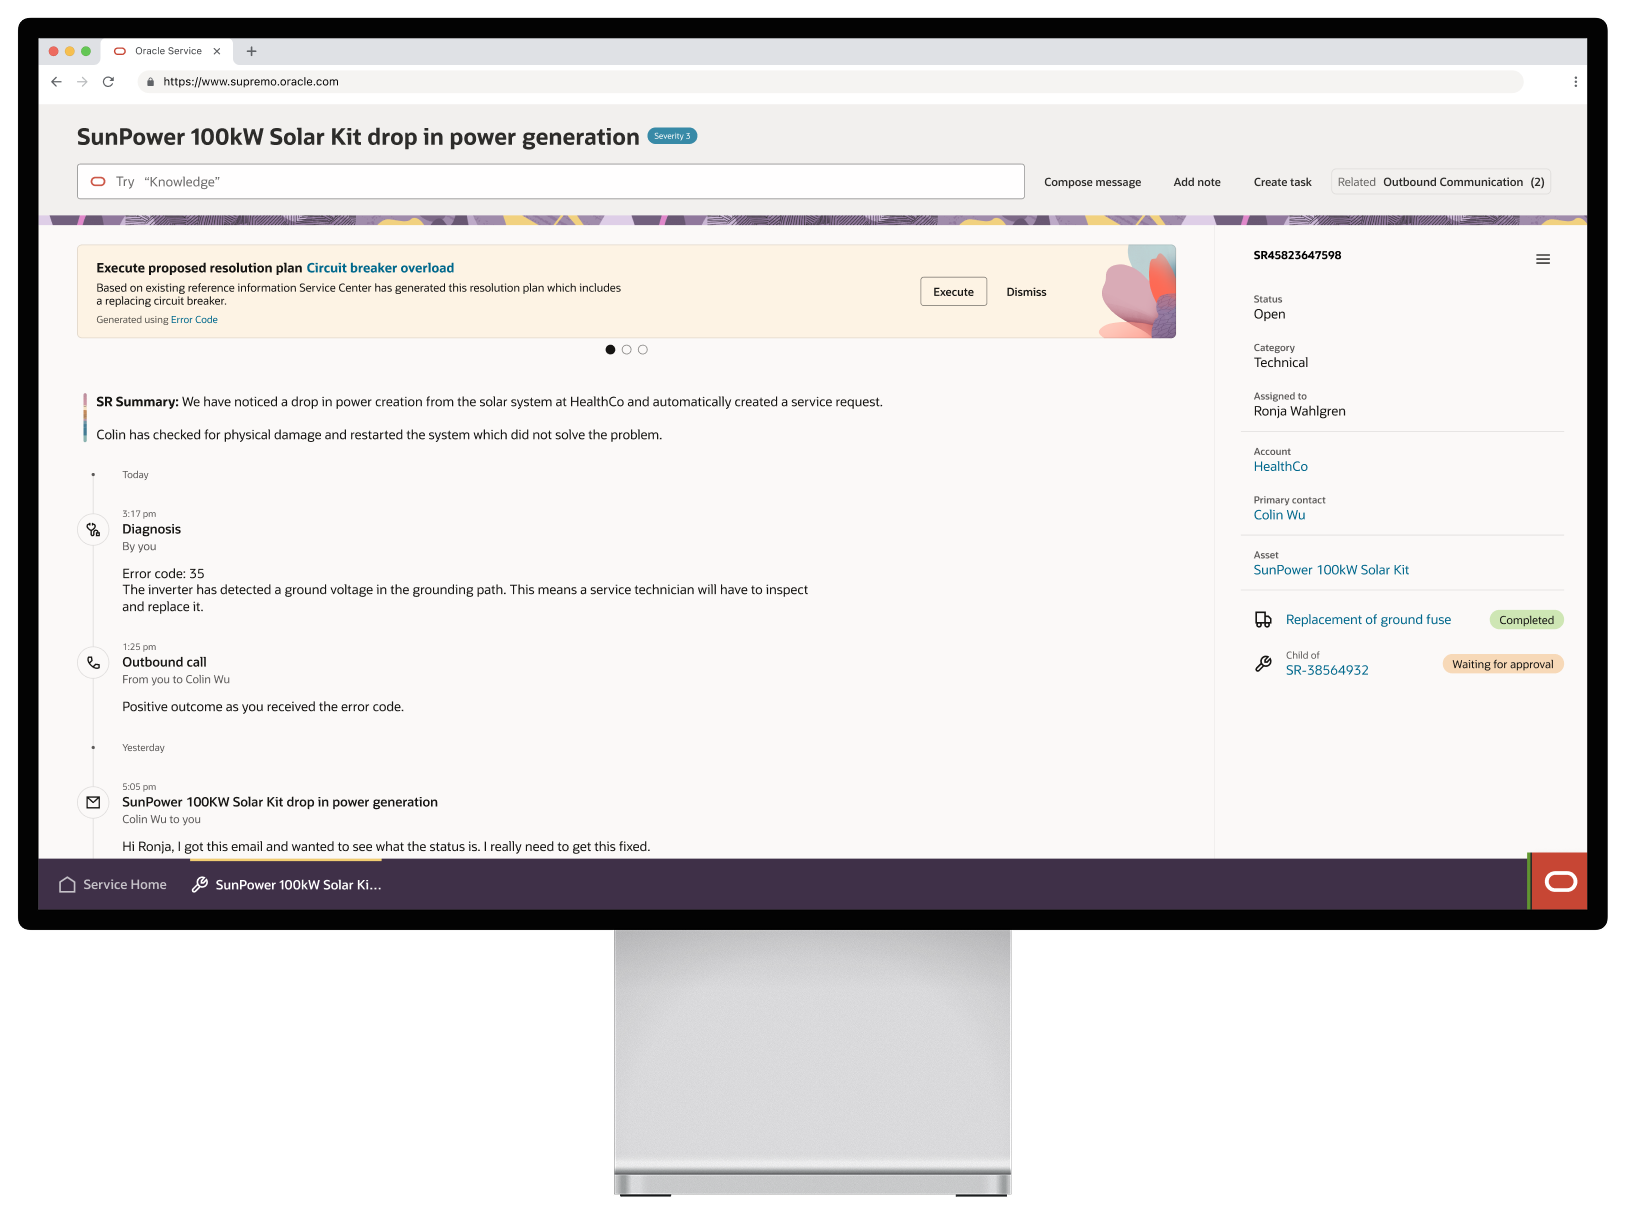Click the Service Home house icon
Viewport: 1626px width, 1226px height.
coord(67,885)
